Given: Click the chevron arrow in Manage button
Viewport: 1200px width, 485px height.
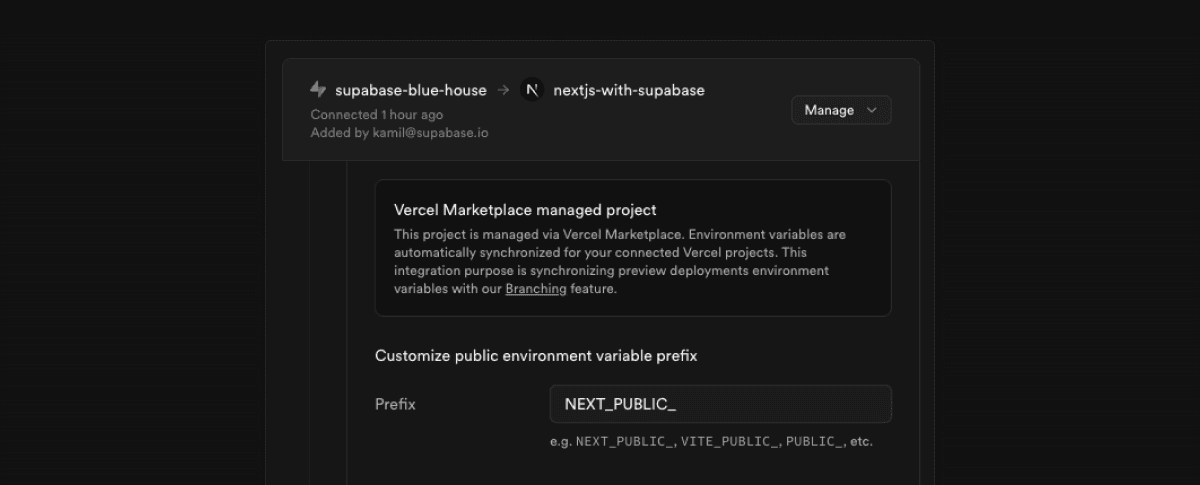Looking at the screenshot, I should (871, 110).
